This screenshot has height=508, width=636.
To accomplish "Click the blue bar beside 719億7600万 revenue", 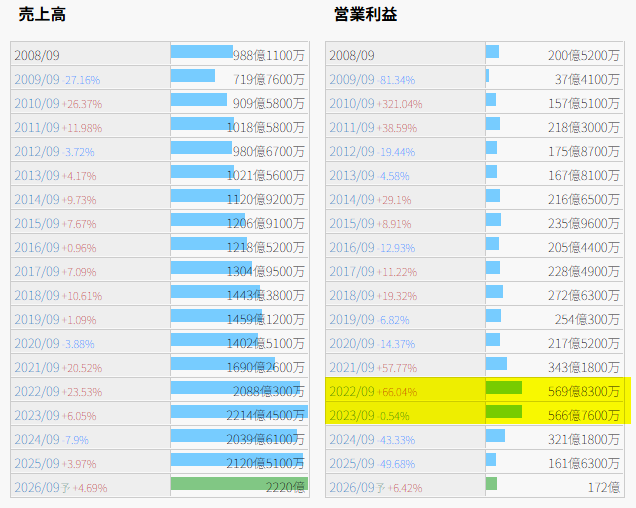I will click(x=193, y=76).
